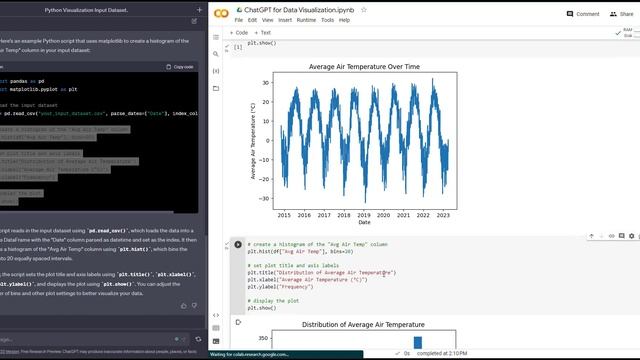Screen dimensions: 640x360
Task: Open the RAM and Disk resource indicator
Action: tap(628, 33)
